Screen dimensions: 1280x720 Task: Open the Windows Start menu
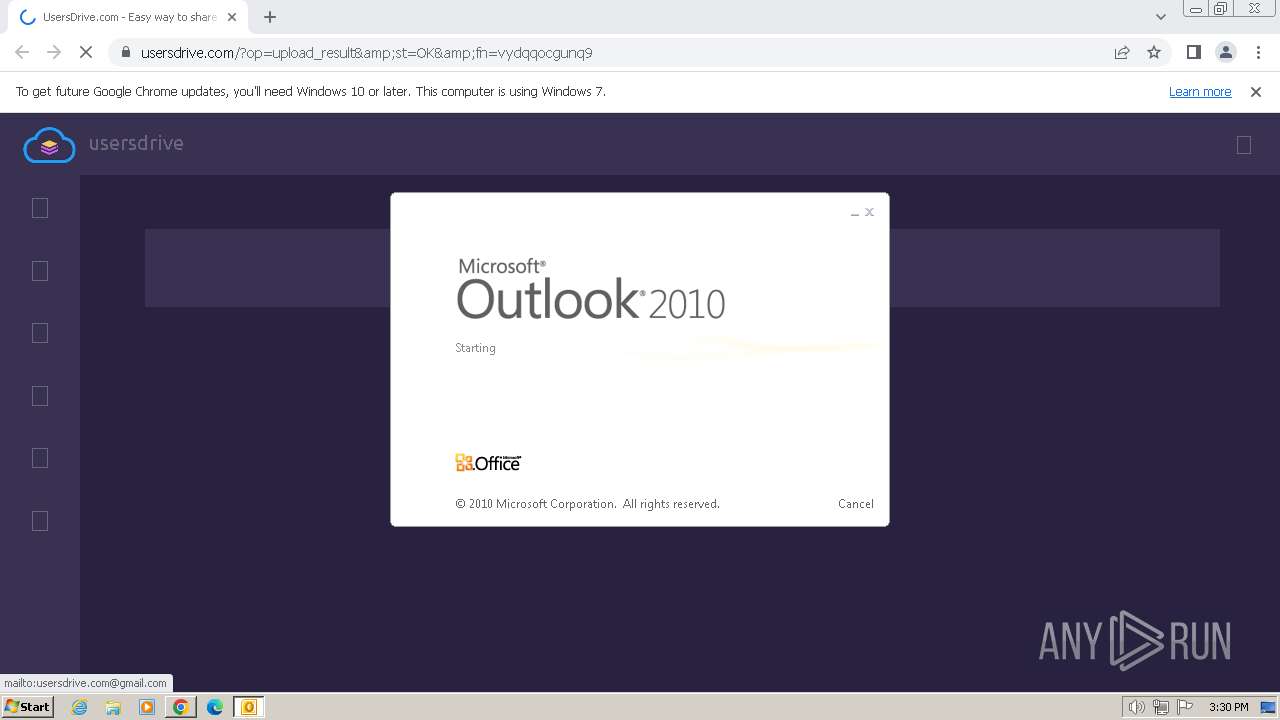(27, 707)
